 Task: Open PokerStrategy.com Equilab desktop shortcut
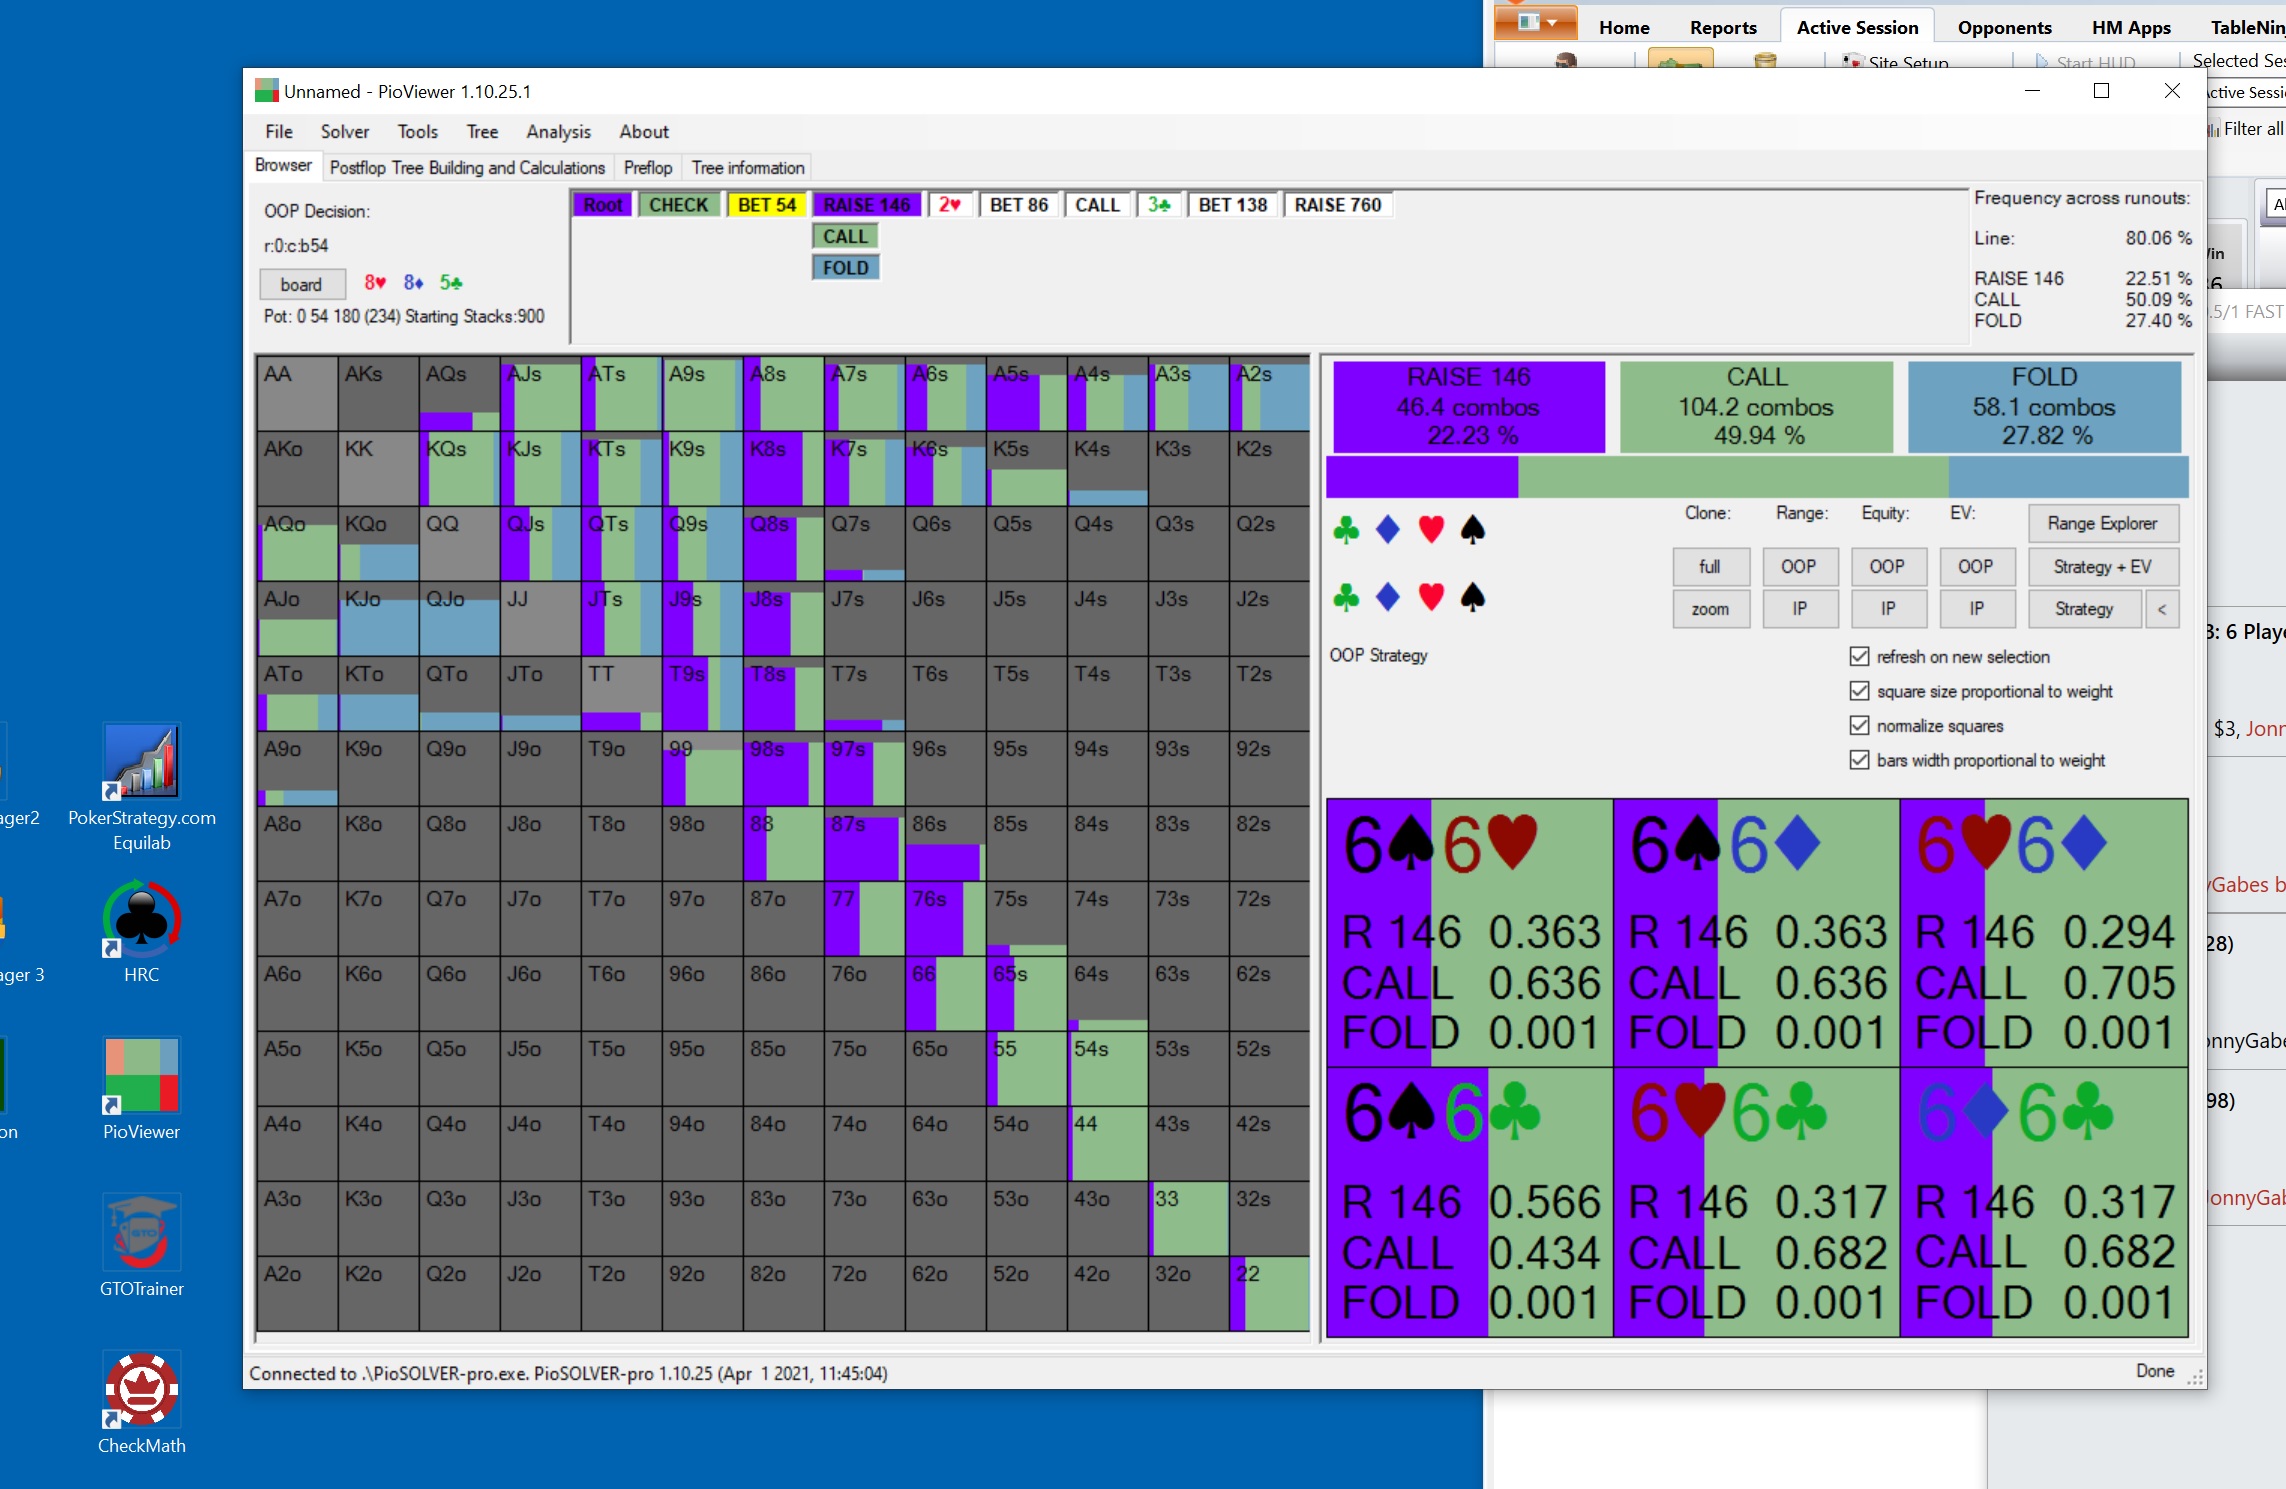pos(141,787)
